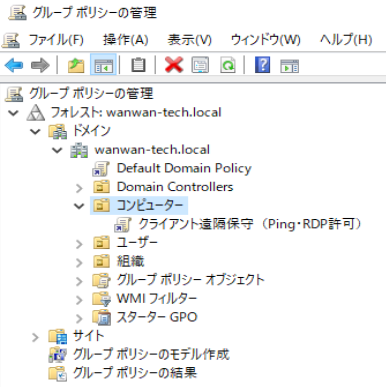
Task: Toggle the show/hide action pane icon
Action: click(290, 66)
